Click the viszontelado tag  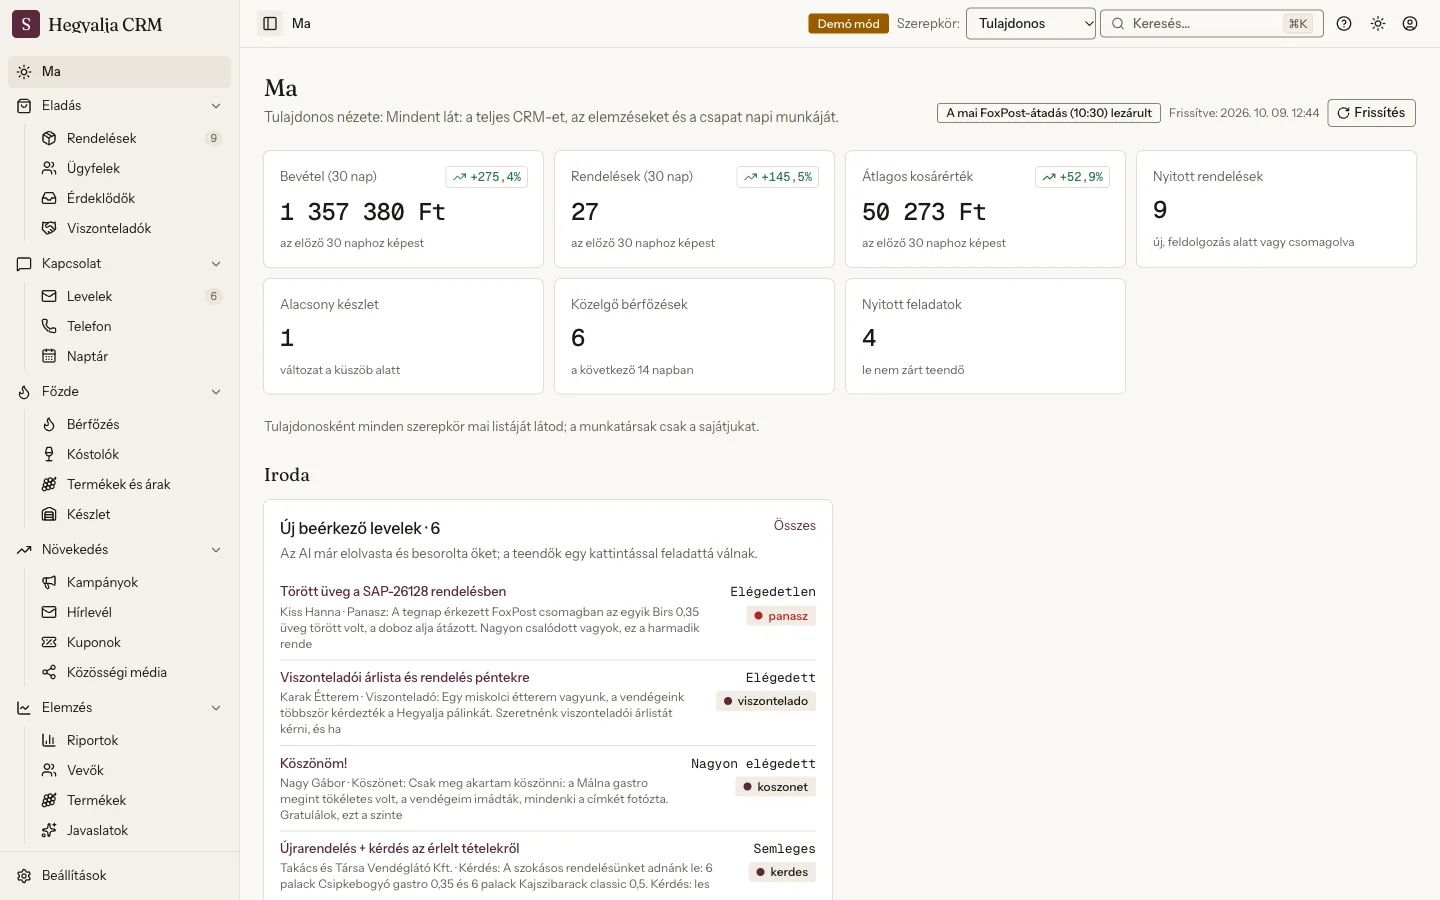(x=766, y=701)
